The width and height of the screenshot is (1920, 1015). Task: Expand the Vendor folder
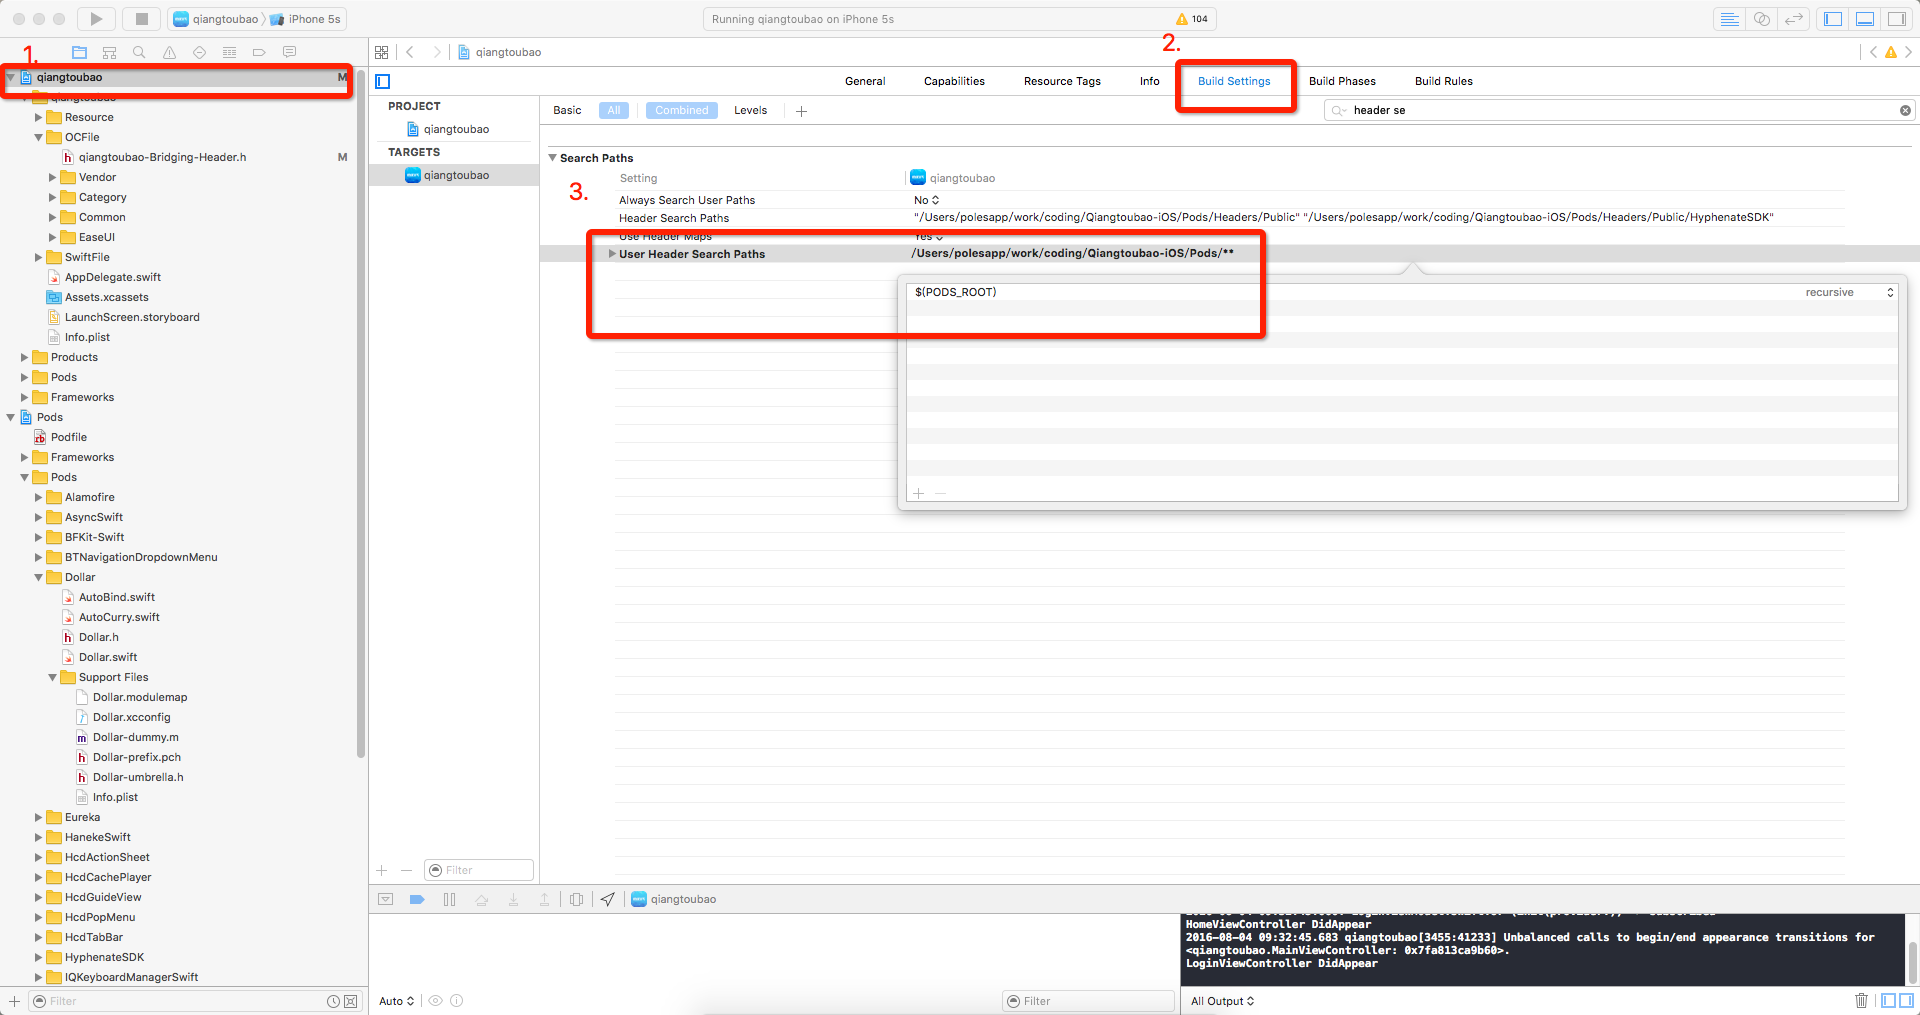point(53,177)
